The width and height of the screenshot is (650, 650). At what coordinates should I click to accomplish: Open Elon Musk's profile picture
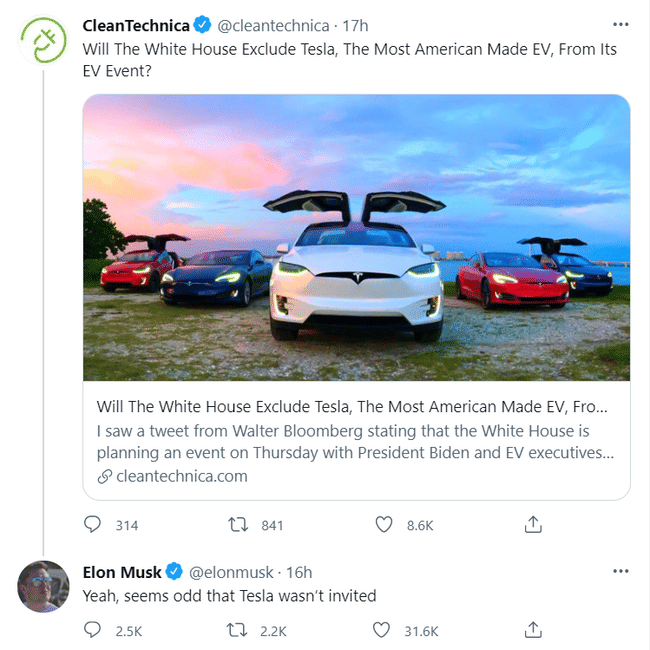[43, 586]
